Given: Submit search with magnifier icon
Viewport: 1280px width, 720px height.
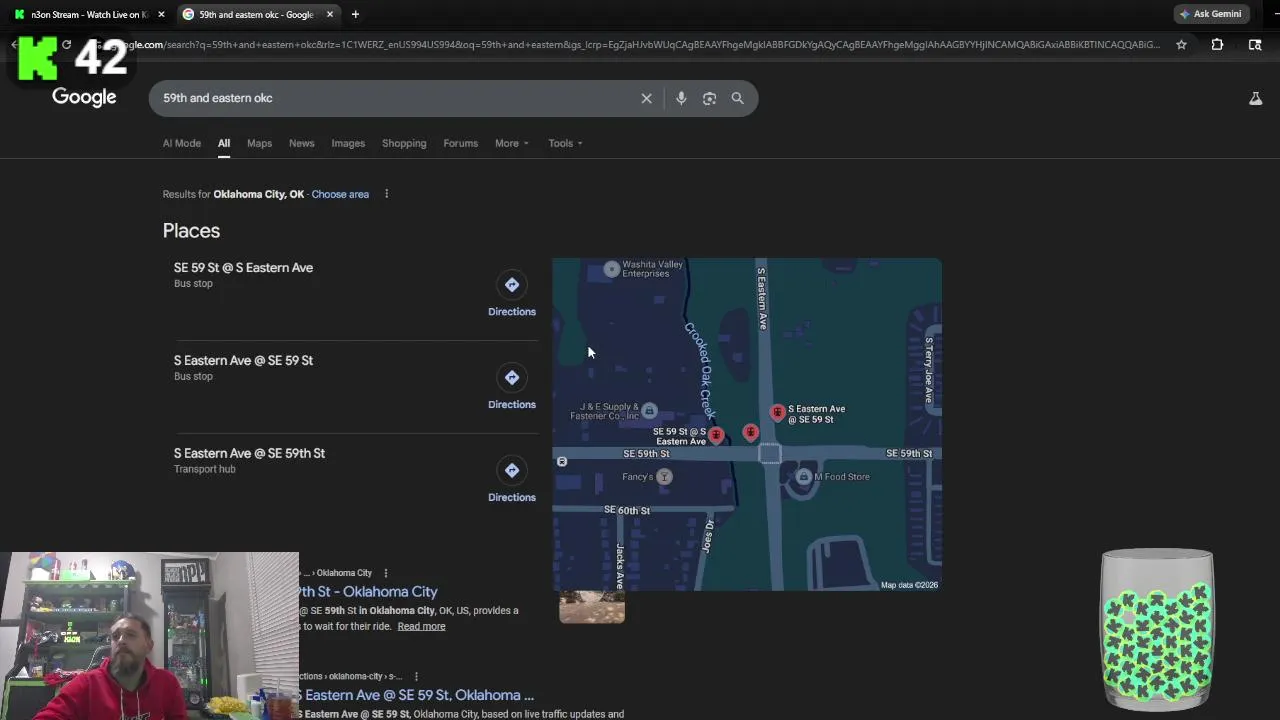Looking at the screenshot, I should pos(737,98).
